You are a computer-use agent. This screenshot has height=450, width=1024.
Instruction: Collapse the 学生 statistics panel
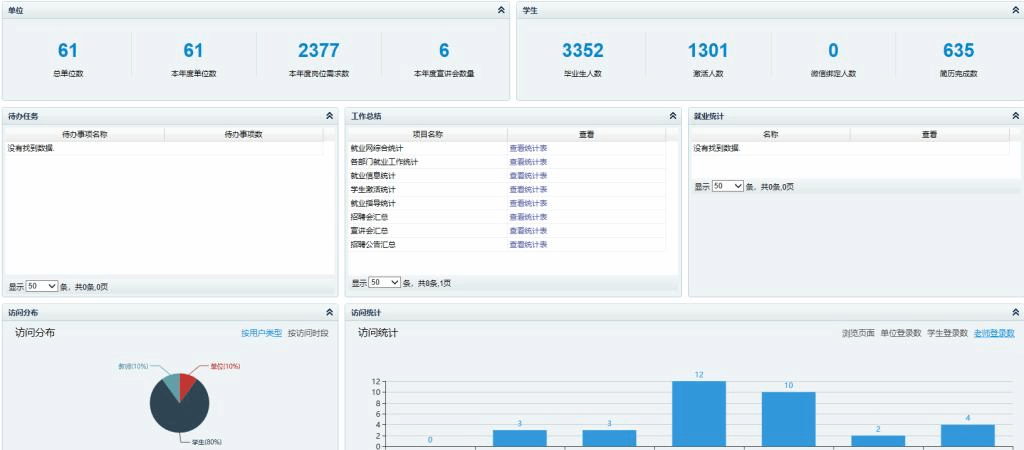click(1016, 10)
